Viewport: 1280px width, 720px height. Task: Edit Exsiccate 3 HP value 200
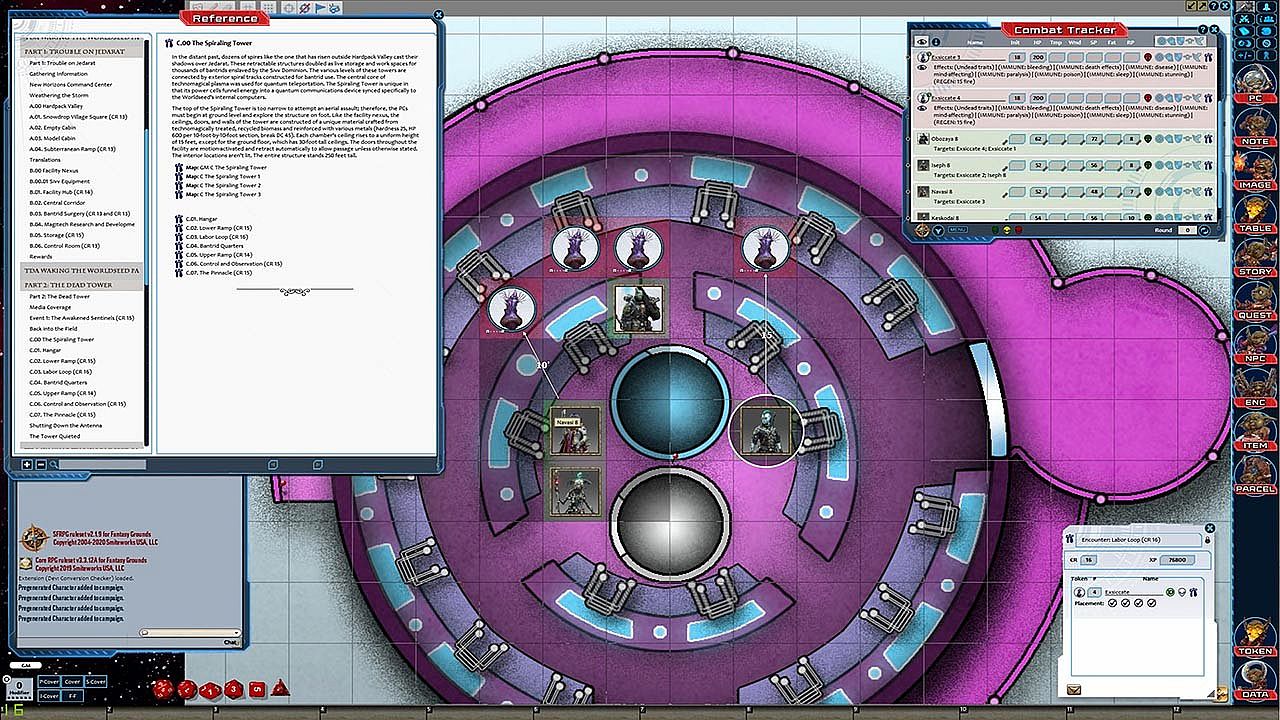click(1038, 58)
